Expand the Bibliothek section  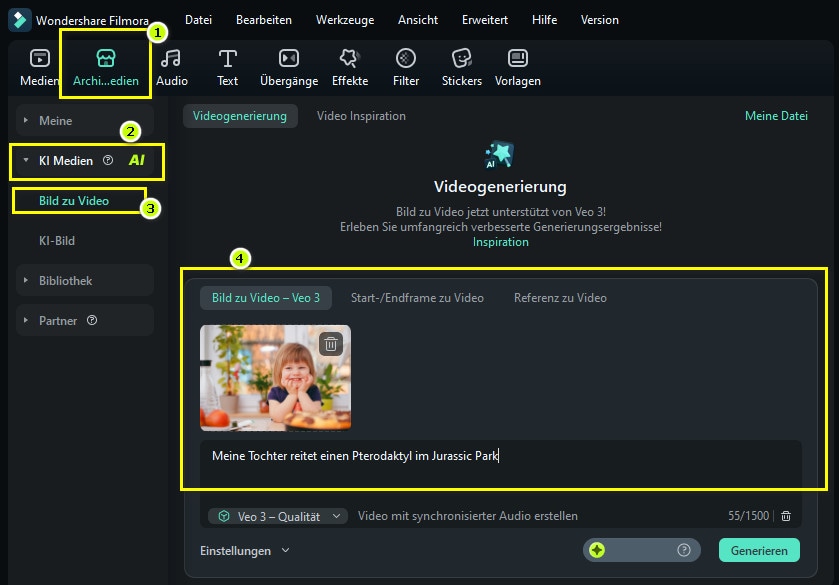coord(26,280)
